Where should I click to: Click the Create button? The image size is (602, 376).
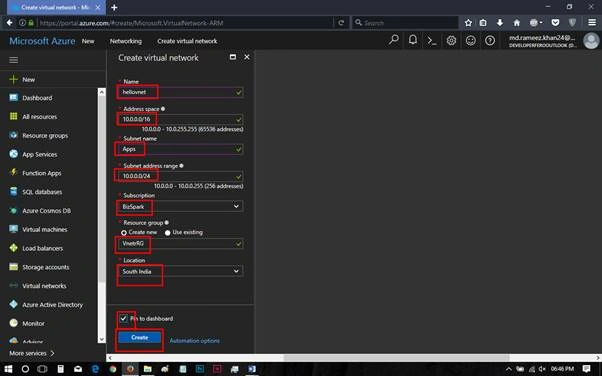point(139,337)
